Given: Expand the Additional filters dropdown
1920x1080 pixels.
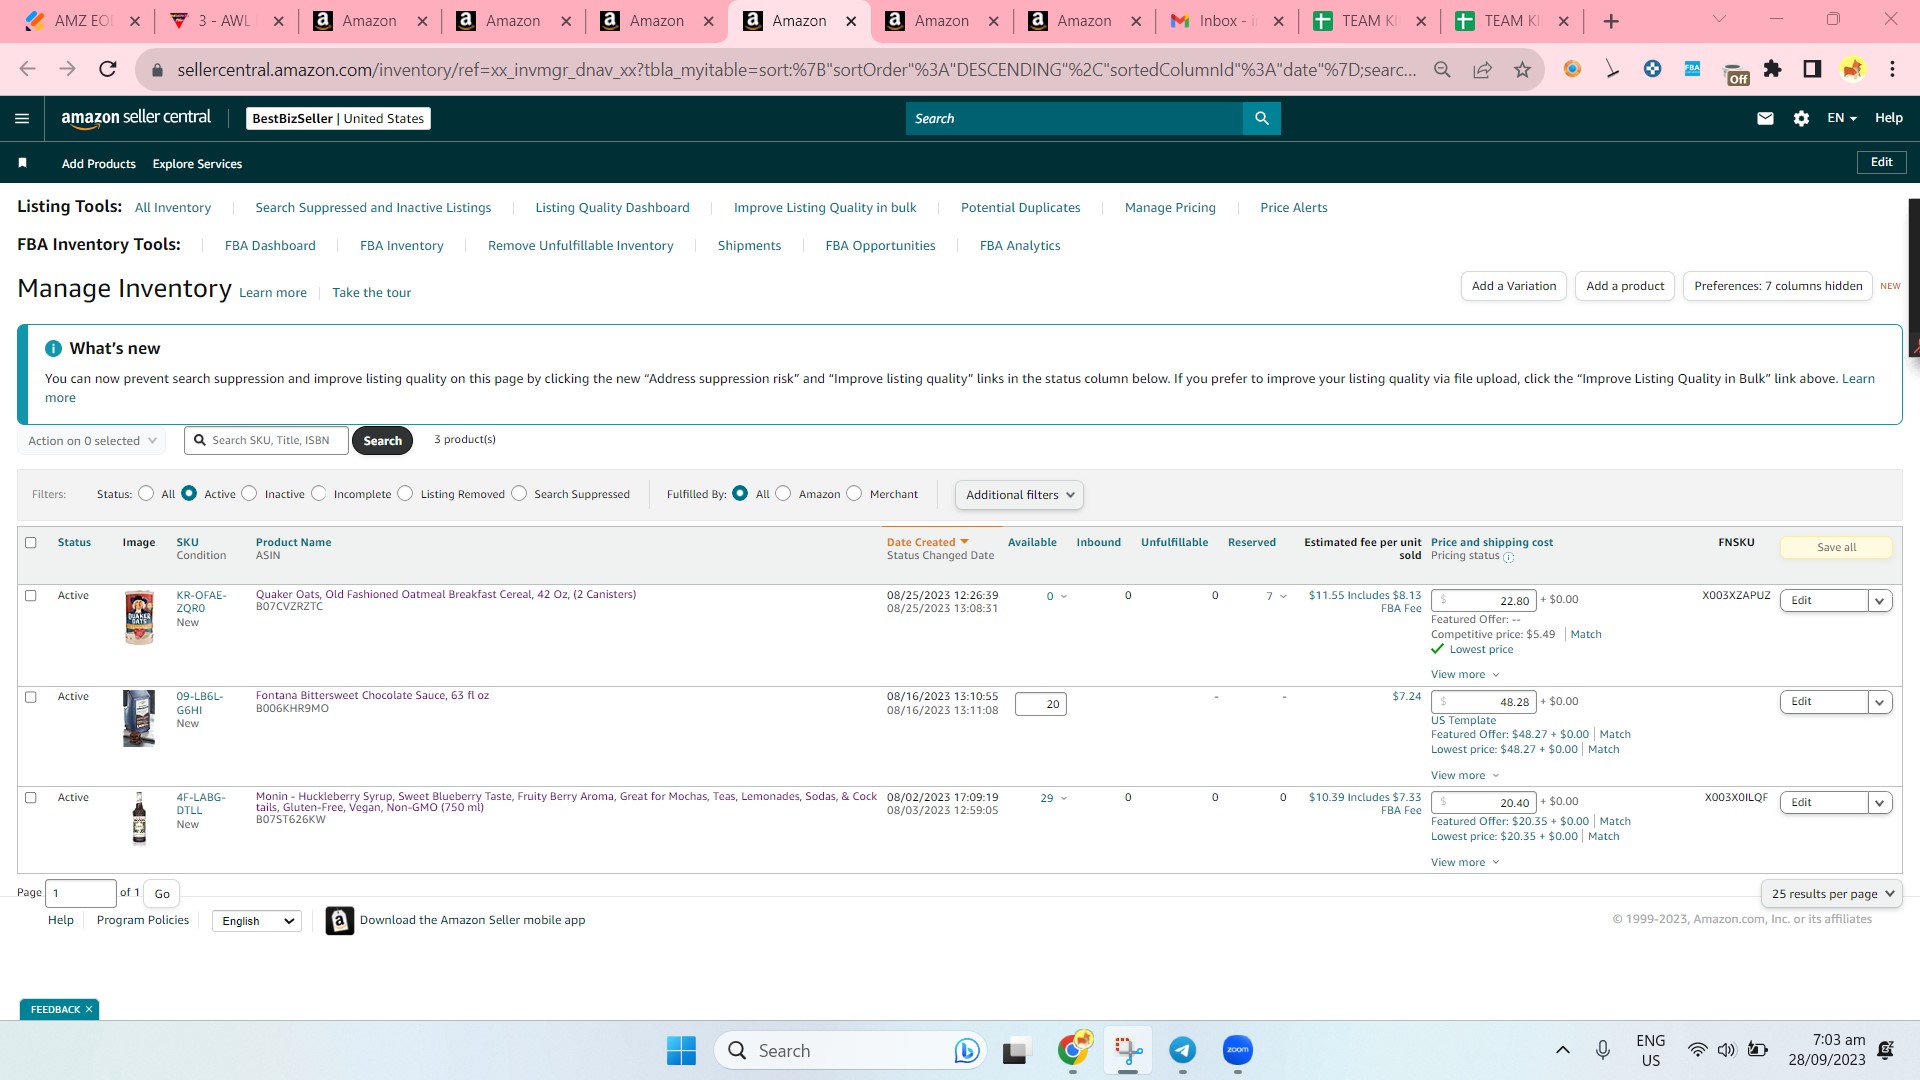Looking at the screenshot, I should coord(1019,495).
